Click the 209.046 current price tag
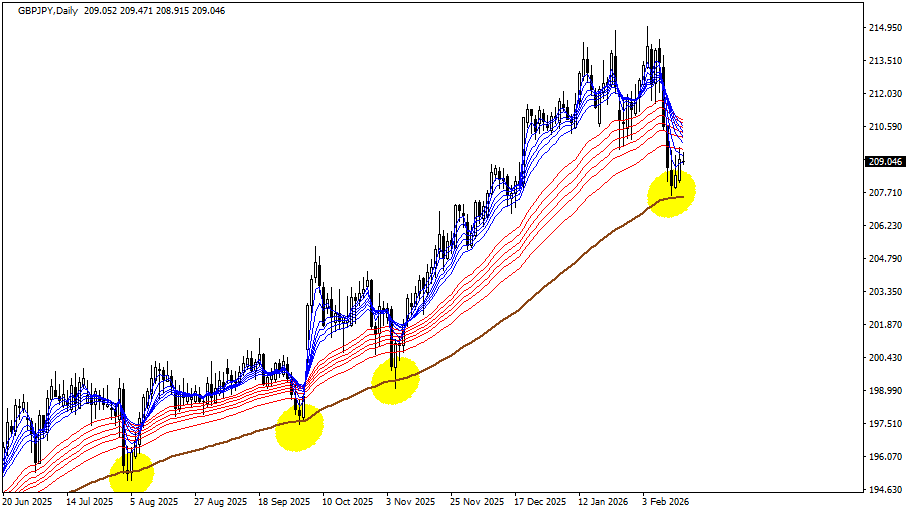 [884, 161]
